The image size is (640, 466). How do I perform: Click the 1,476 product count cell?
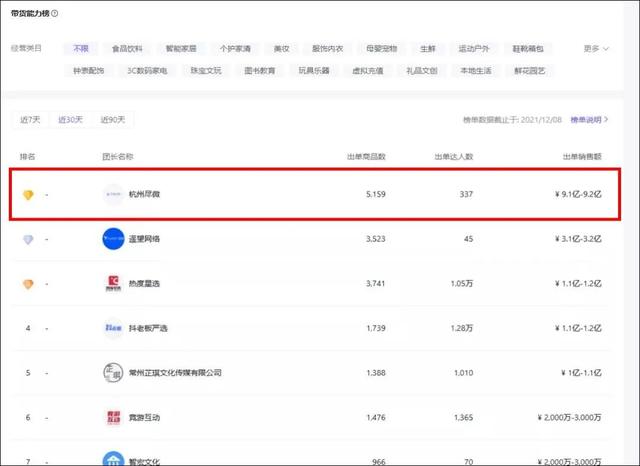(x=376, y=417)
